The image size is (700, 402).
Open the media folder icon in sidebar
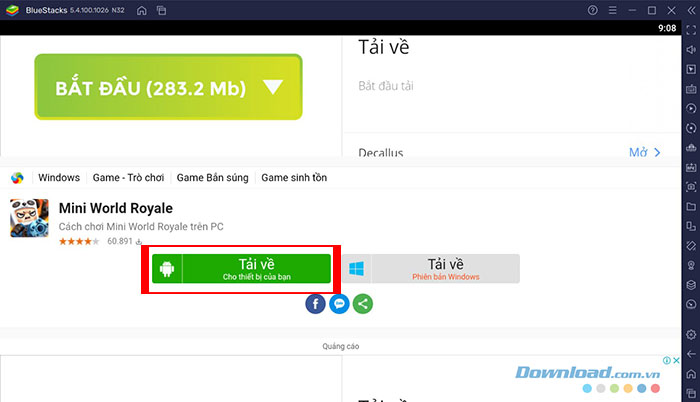coord(691,206)
